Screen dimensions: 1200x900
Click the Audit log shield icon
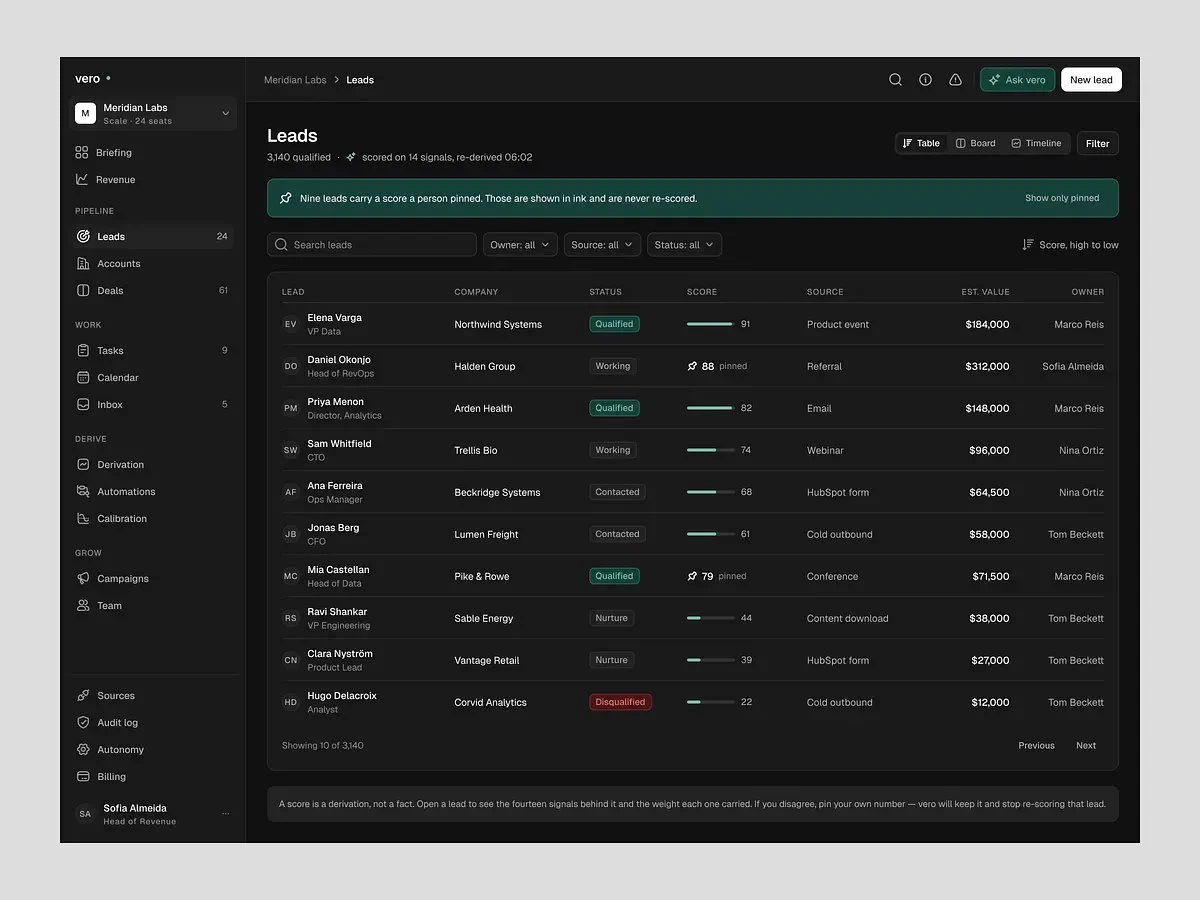pyautogui.click(x=83, y=723)
